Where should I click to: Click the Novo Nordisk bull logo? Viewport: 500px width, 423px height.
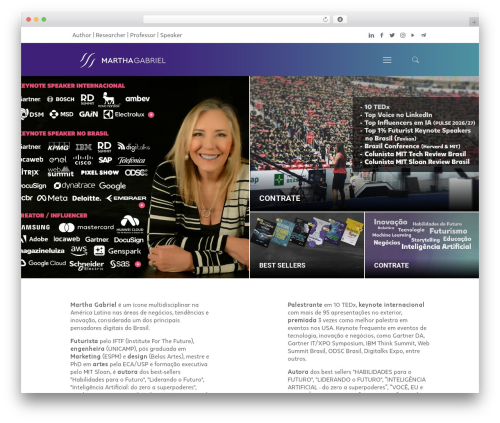click(109, 100)
